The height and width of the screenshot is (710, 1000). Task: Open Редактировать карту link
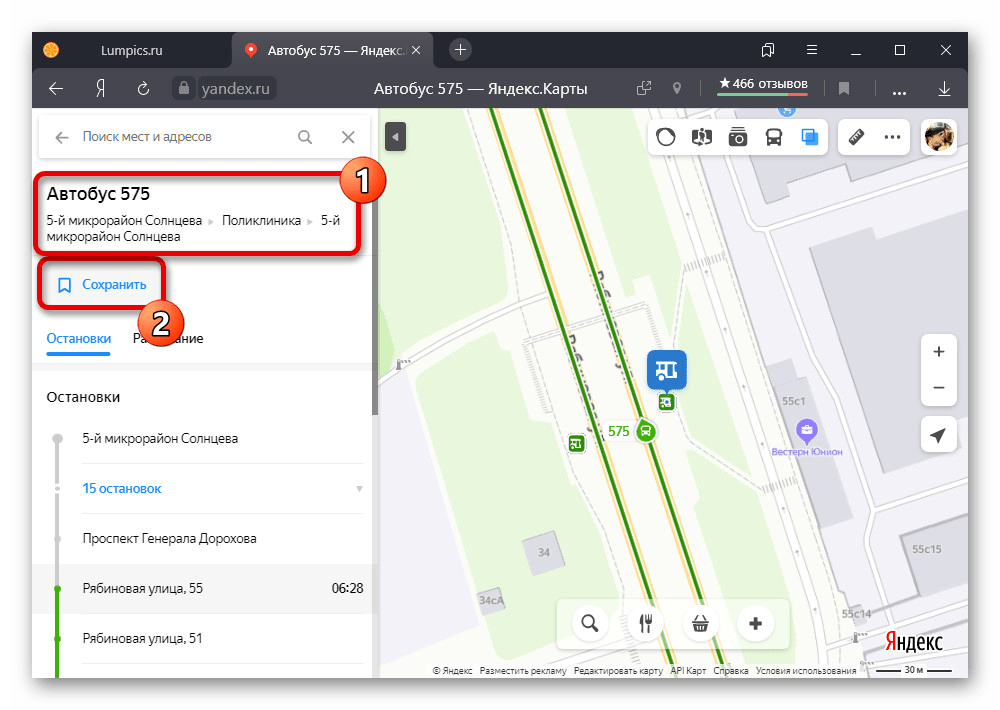pos(618,671)
